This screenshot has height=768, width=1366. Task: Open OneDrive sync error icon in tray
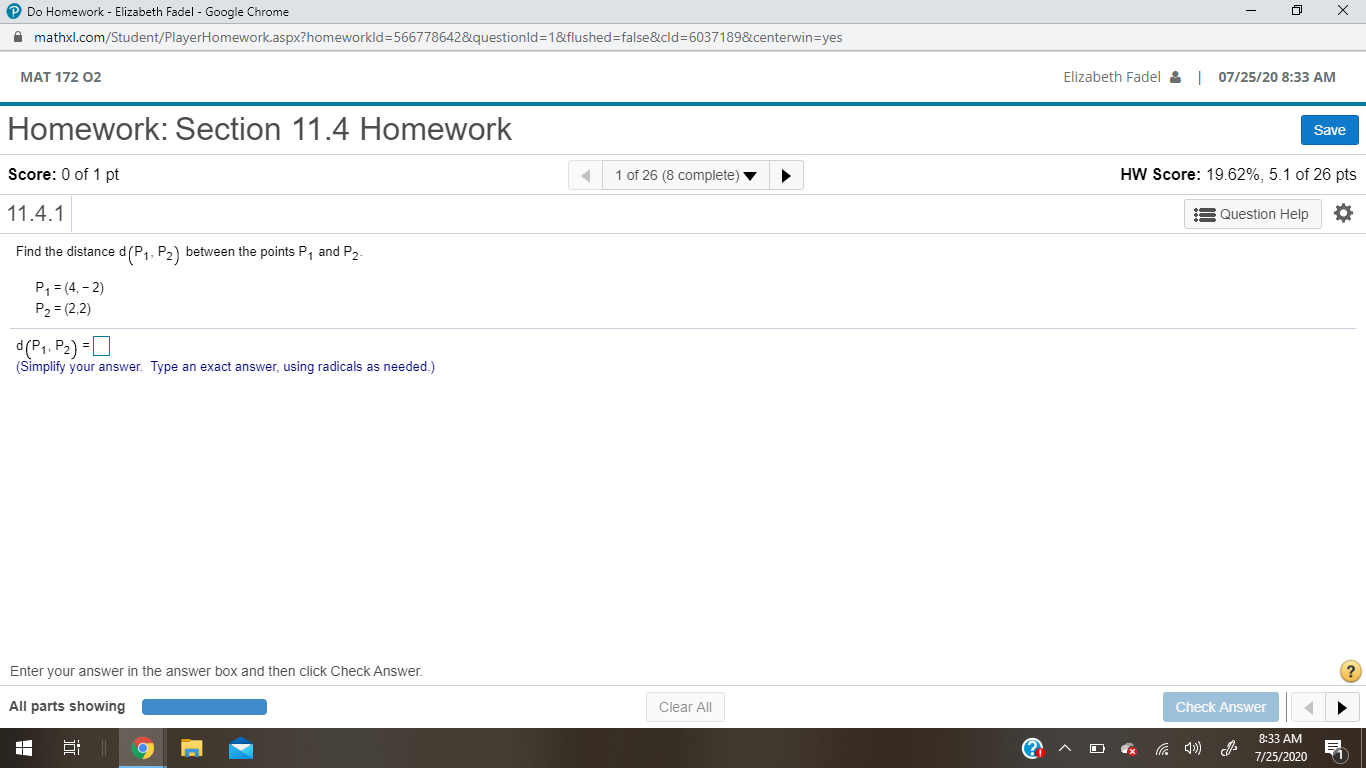click(x=1128, y=747)
